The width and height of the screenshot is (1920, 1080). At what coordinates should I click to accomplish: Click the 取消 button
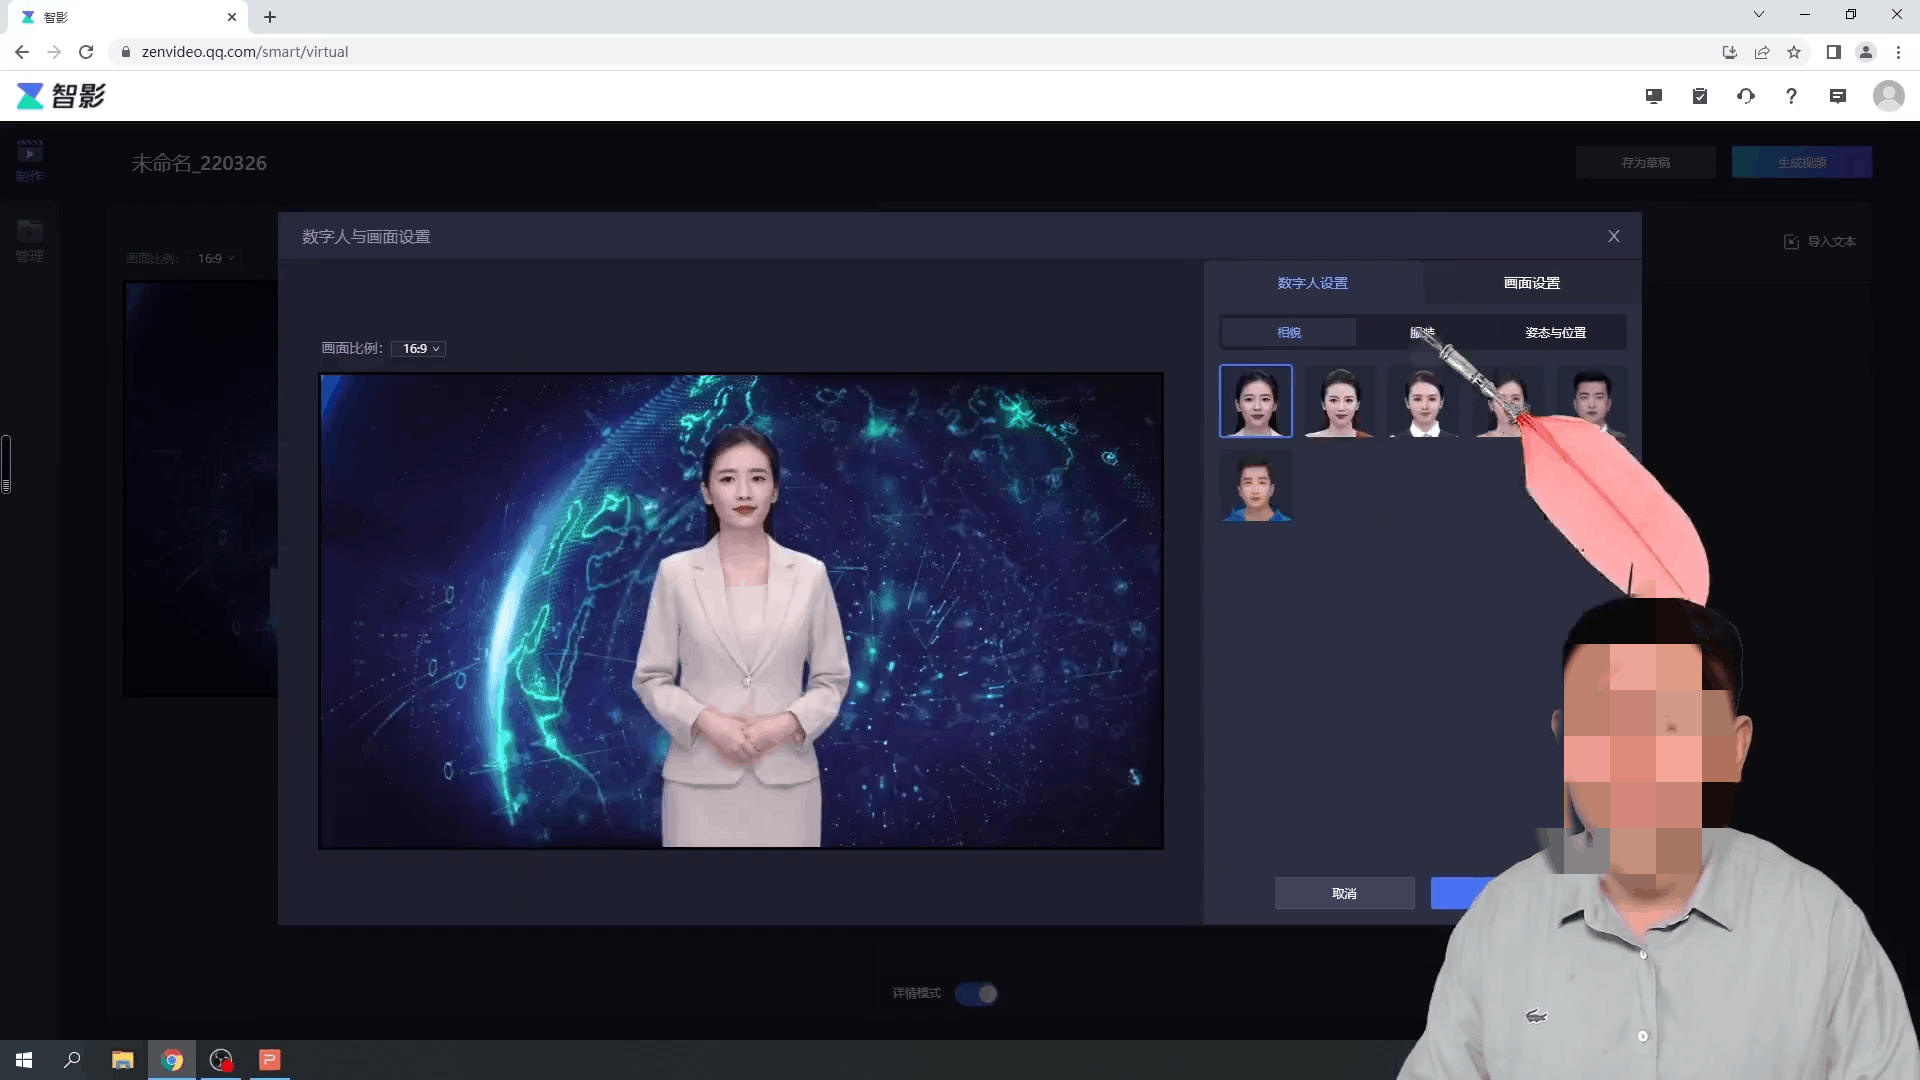pos(1345,893)
